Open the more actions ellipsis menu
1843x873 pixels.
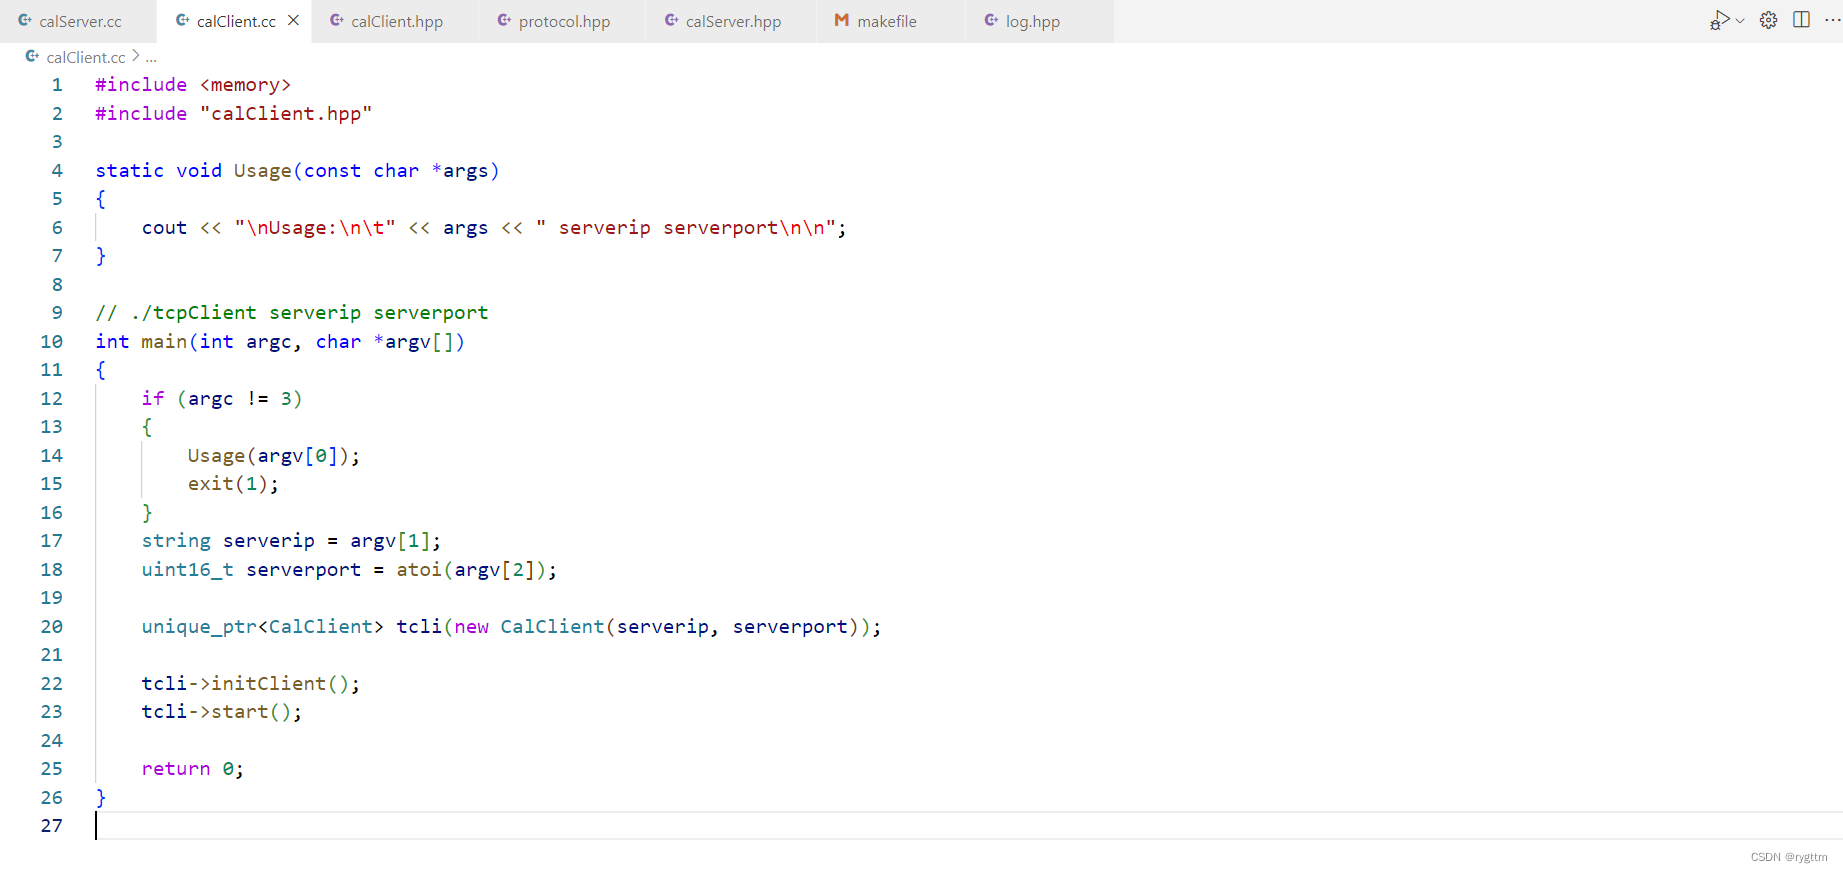(x=1832, y=20)
